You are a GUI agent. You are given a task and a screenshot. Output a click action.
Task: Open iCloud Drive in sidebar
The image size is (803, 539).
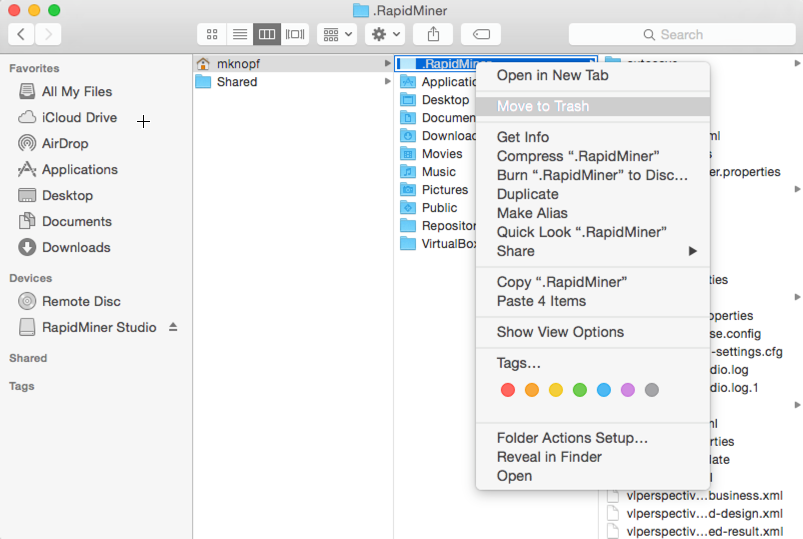tap(79, 117)
